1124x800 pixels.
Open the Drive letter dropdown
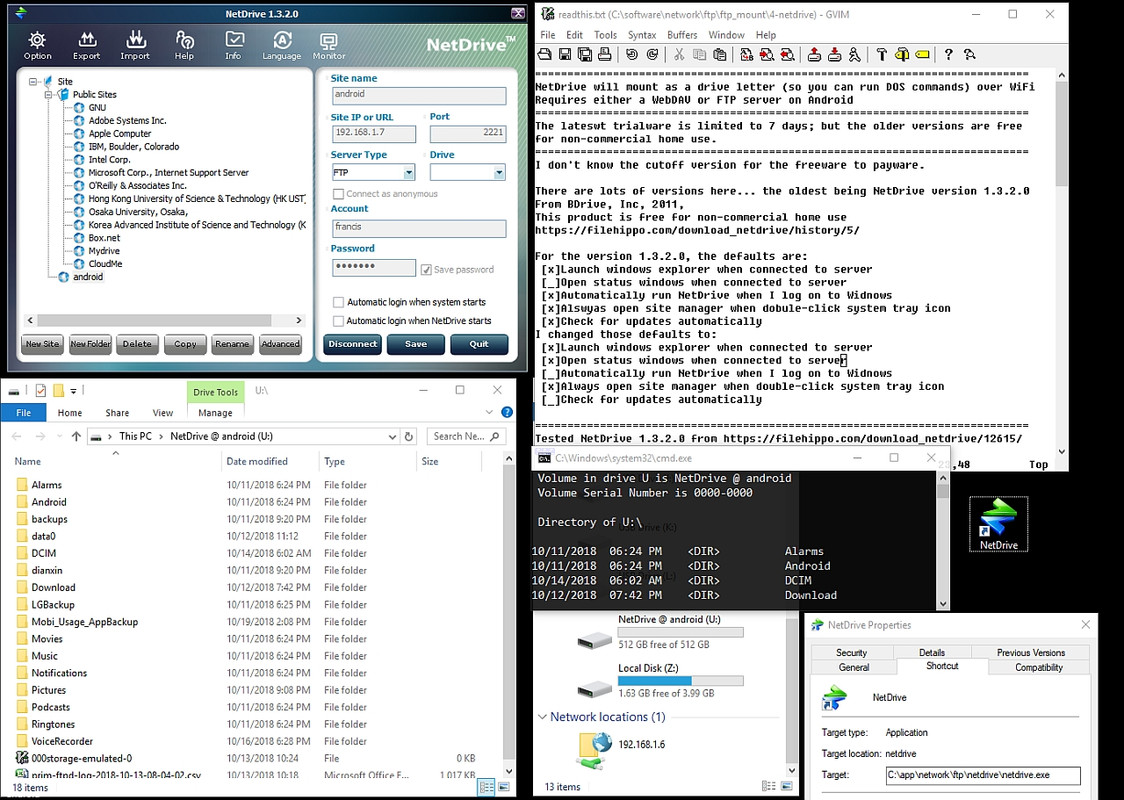[x=499, y=173]
